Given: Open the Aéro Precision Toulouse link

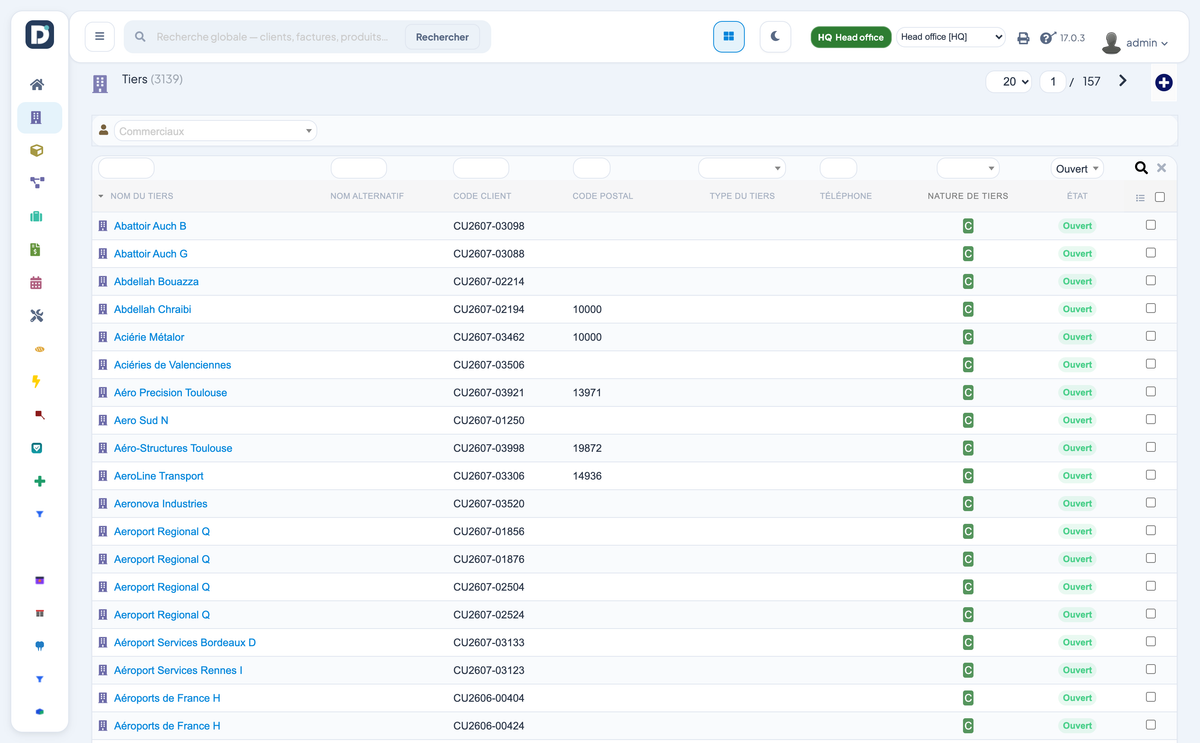Looking at the screenshot, I should 170,393.
